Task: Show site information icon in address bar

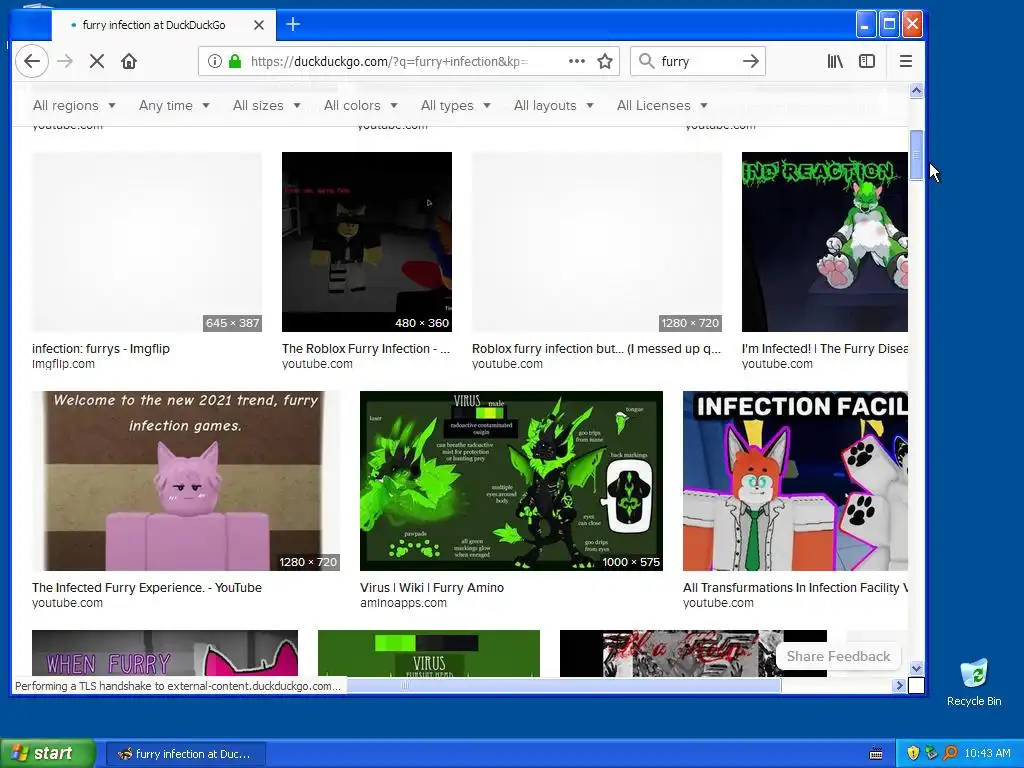Action: (x=214, y=61)
